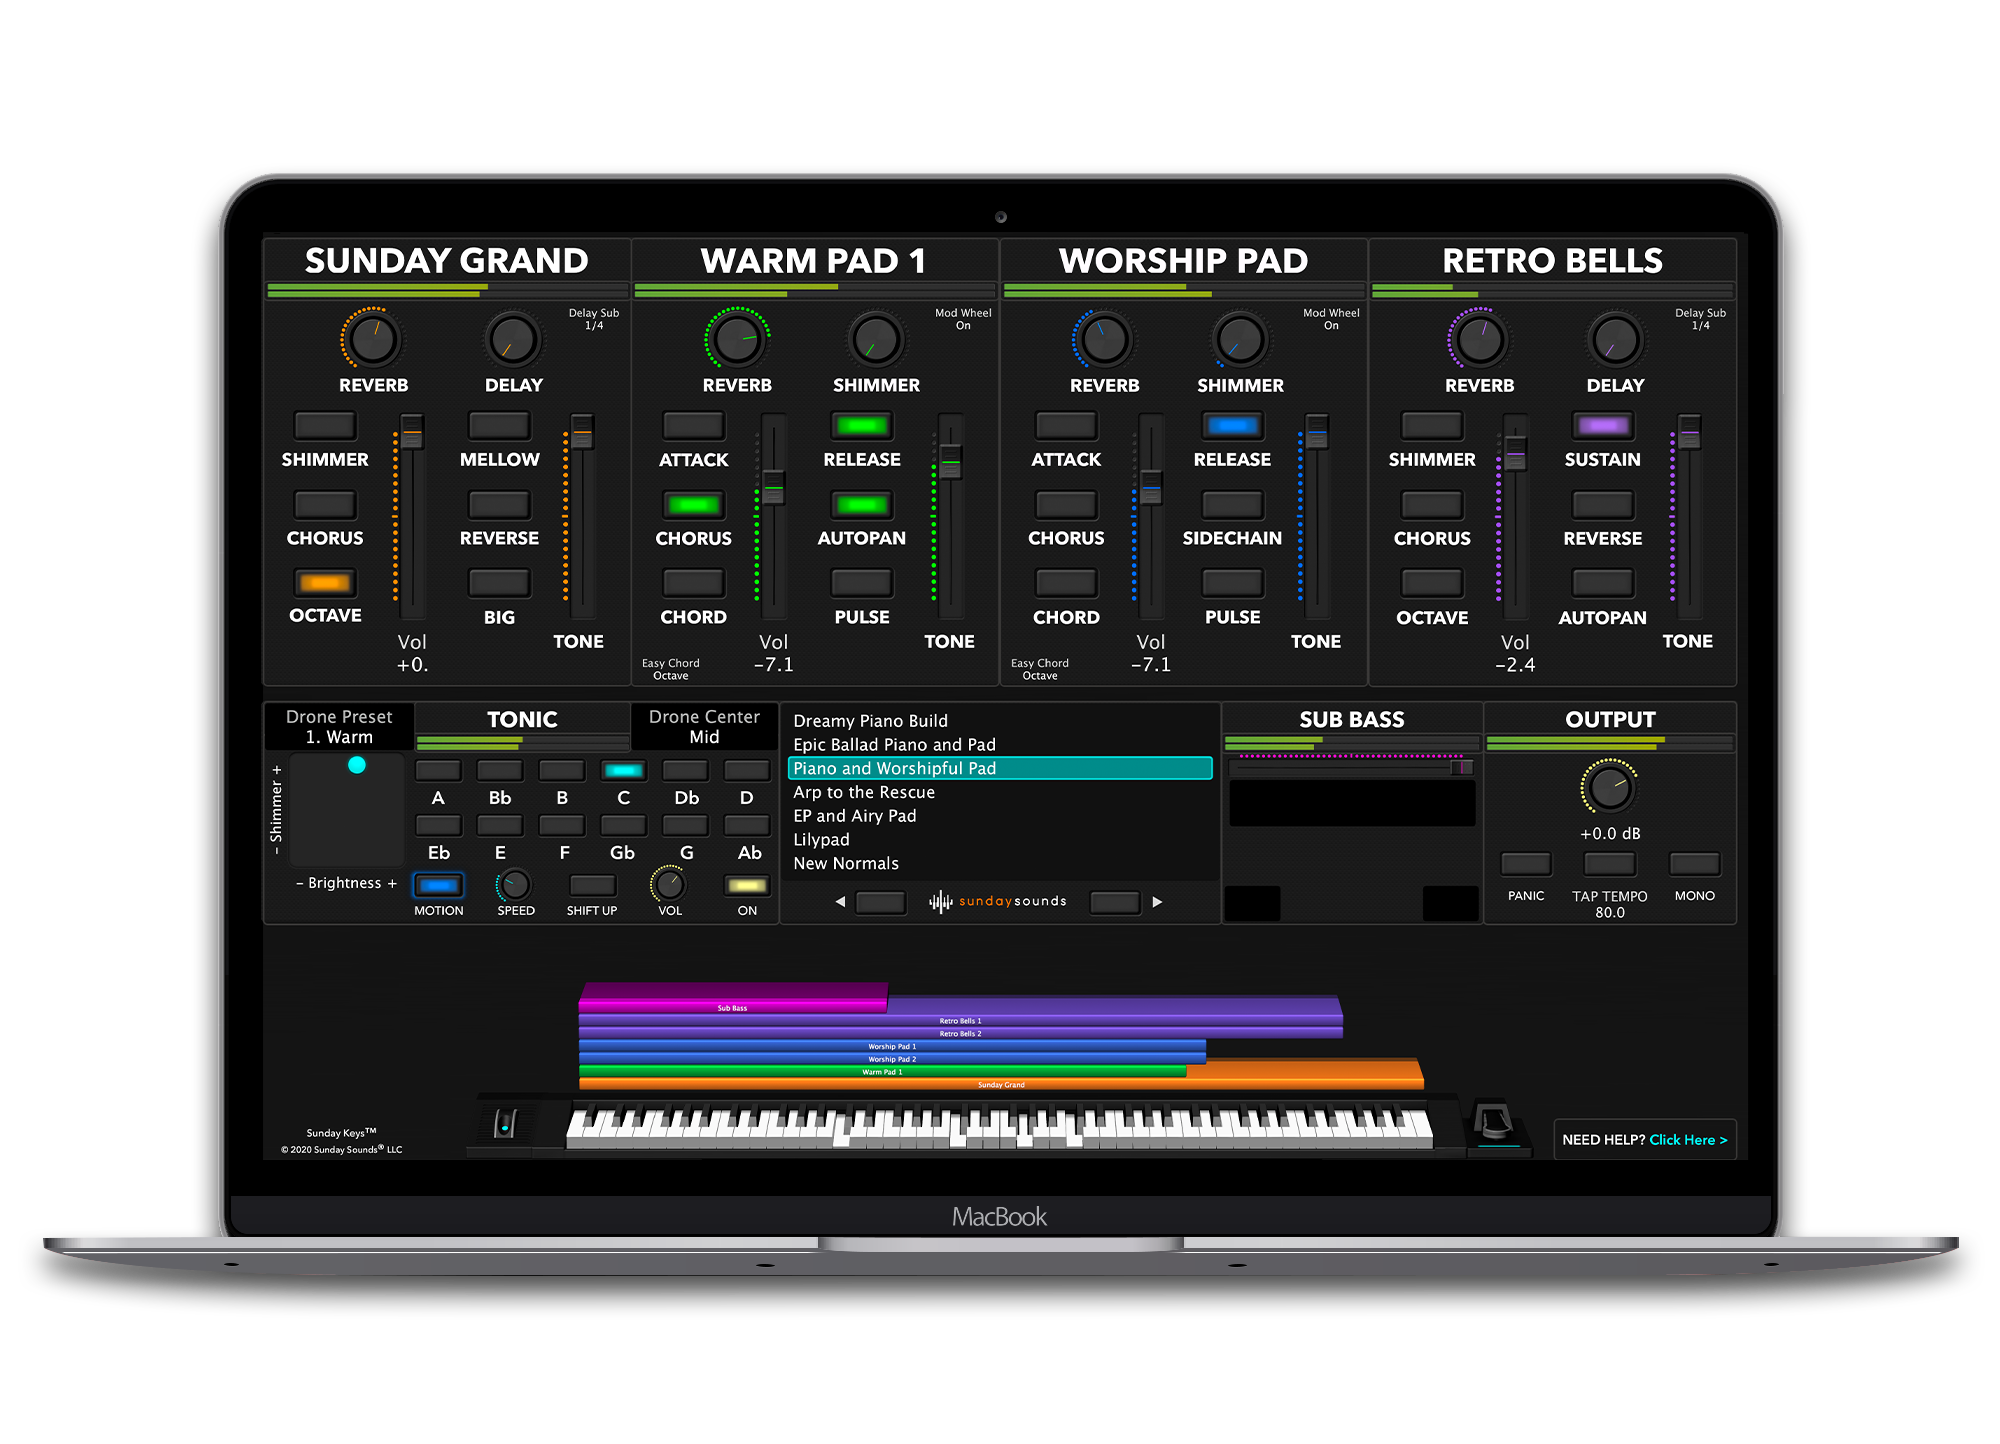Viewport: 2000px width, 1444px height.
Task: Click the Warm Pad 1 Reverb knob
Action: click(737, 340)
